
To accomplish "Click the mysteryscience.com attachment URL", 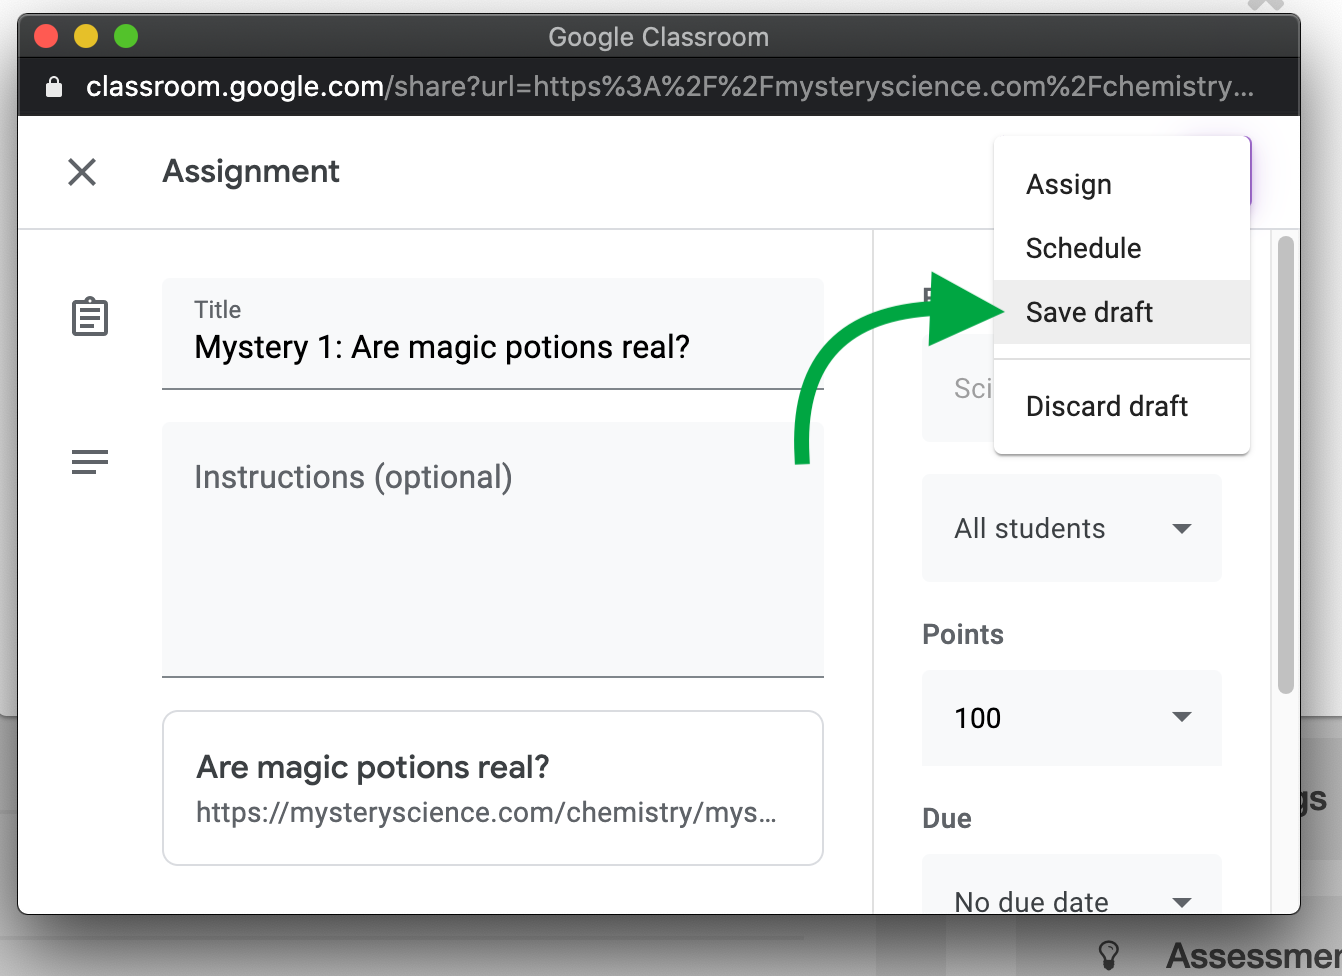I will [x=486, y=812].
